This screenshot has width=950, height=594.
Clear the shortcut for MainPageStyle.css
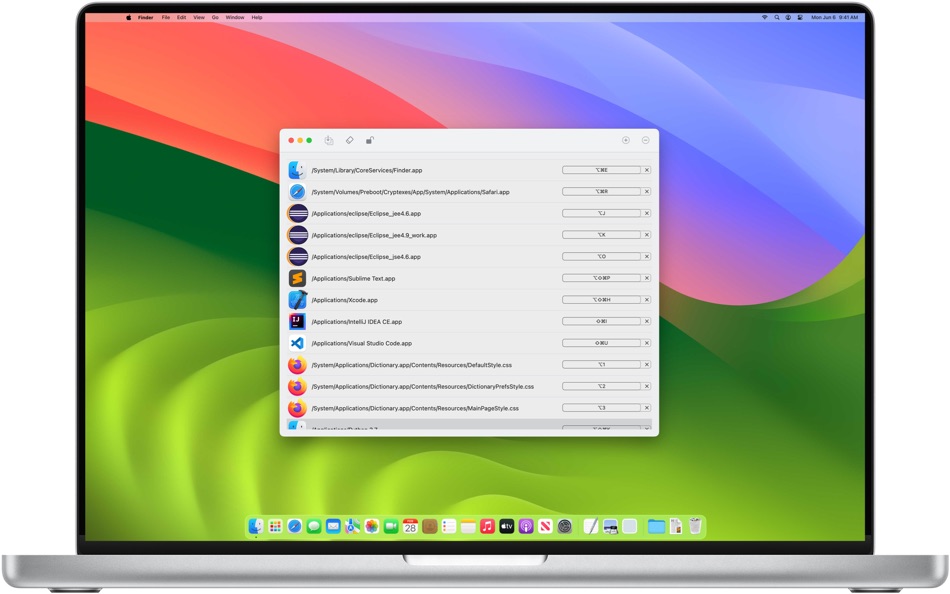click(646, 408)
